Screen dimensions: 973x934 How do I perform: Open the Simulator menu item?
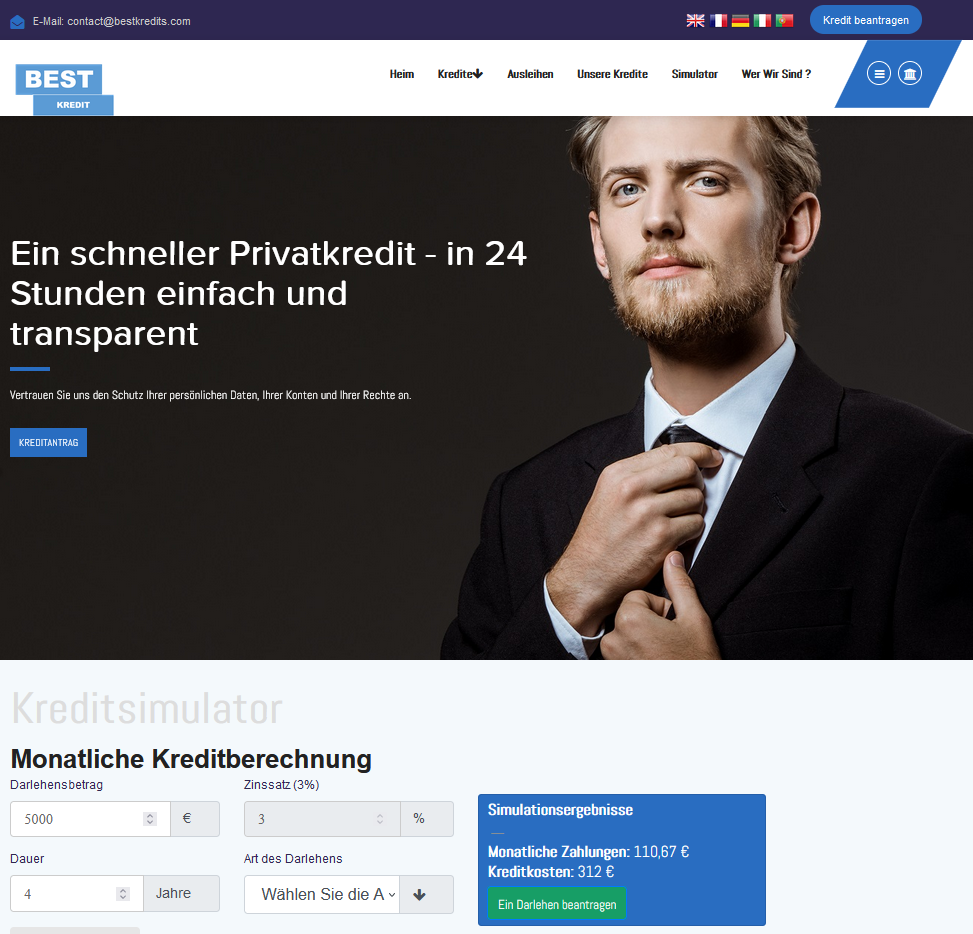click(x=694, y=74)
